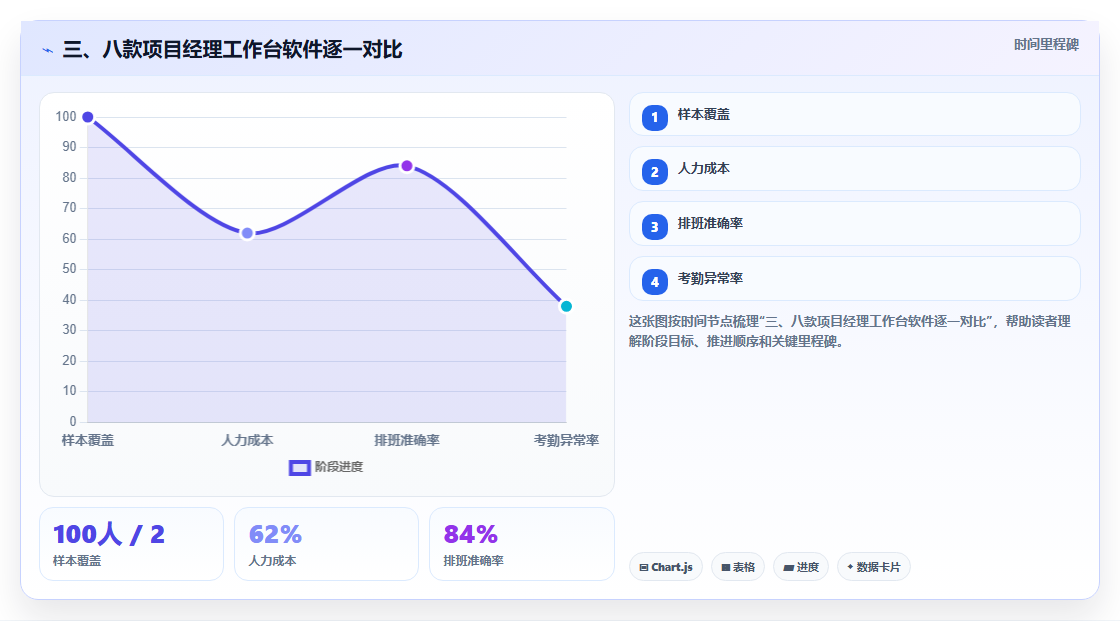Click the x-axis label 排班准确率

click(x=406, y=440)
